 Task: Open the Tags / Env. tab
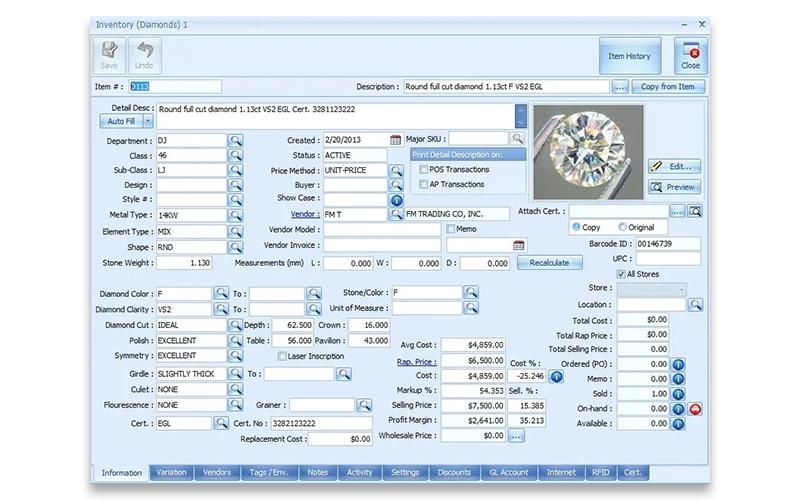click(269, 472)
